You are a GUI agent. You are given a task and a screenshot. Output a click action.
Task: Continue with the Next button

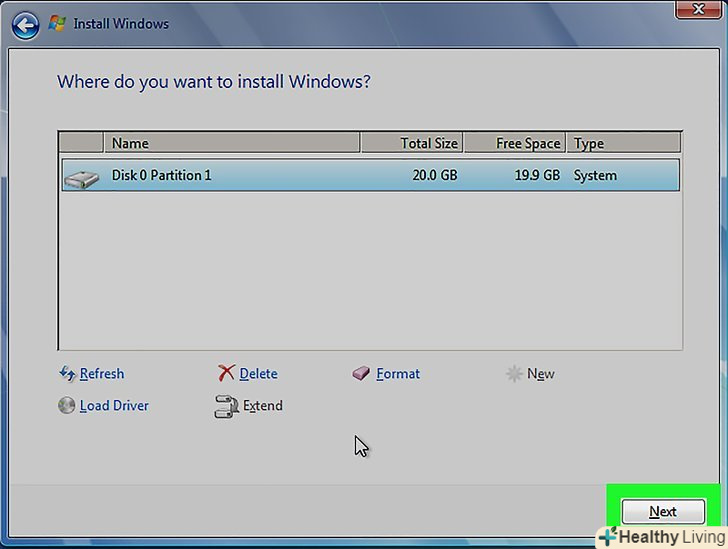(663, 511)
